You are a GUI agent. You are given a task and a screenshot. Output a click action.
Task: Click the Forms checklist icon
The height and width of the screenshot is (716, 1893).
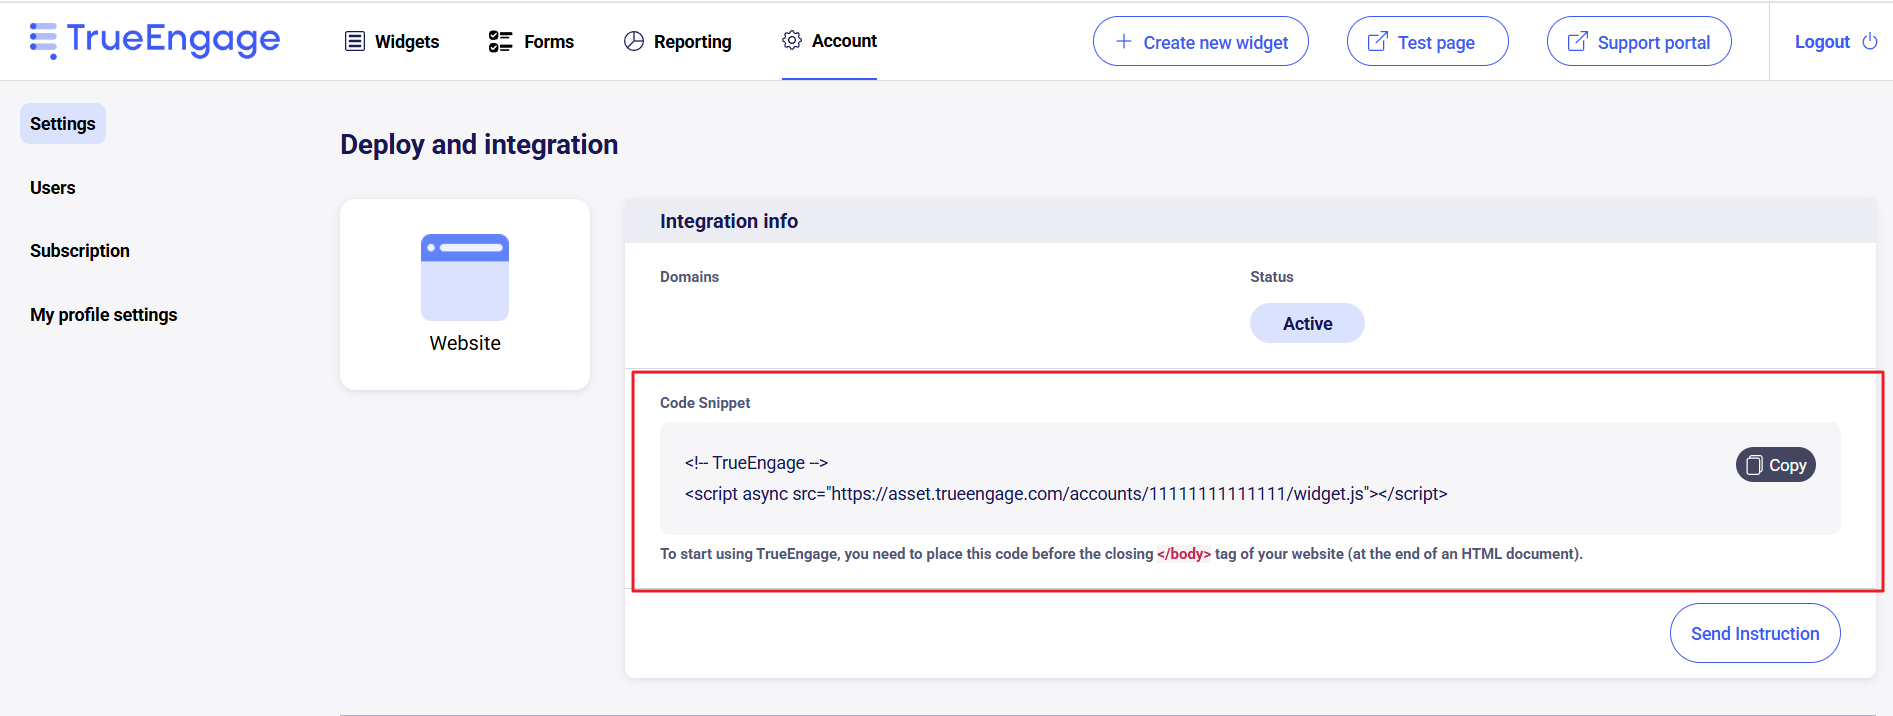tap(500, 41)
